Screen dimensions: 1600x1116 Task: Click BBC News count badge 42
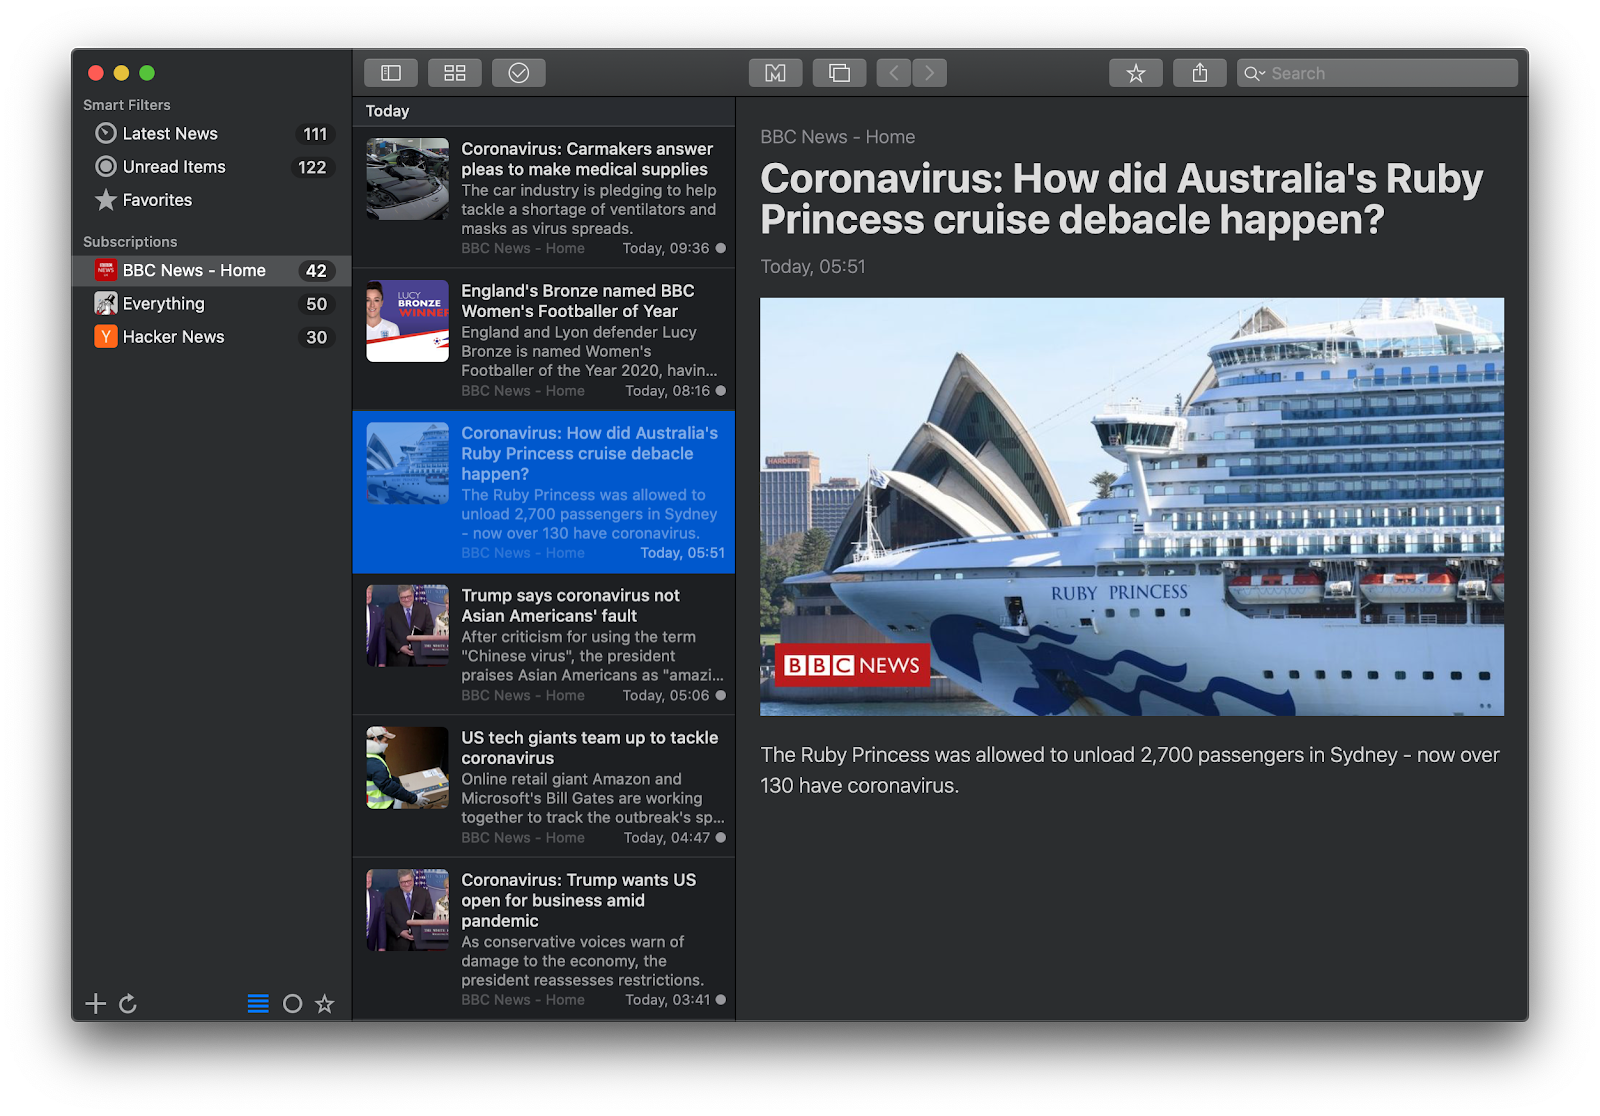(x=317, y=271)
